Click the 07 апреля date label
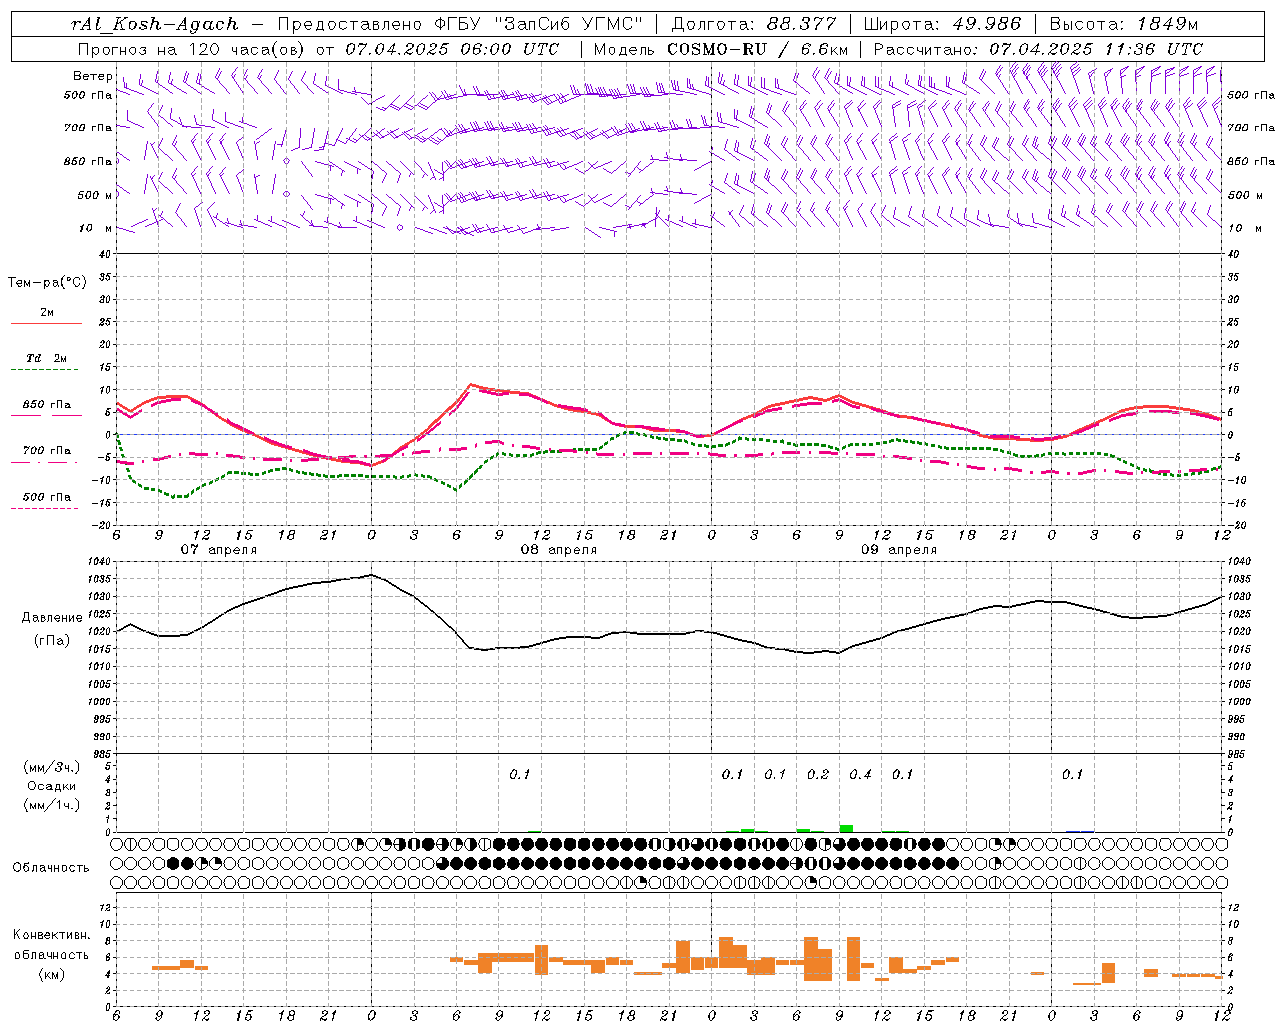Viewport: 1280px width, 1024px height. [x=218, y=550]
